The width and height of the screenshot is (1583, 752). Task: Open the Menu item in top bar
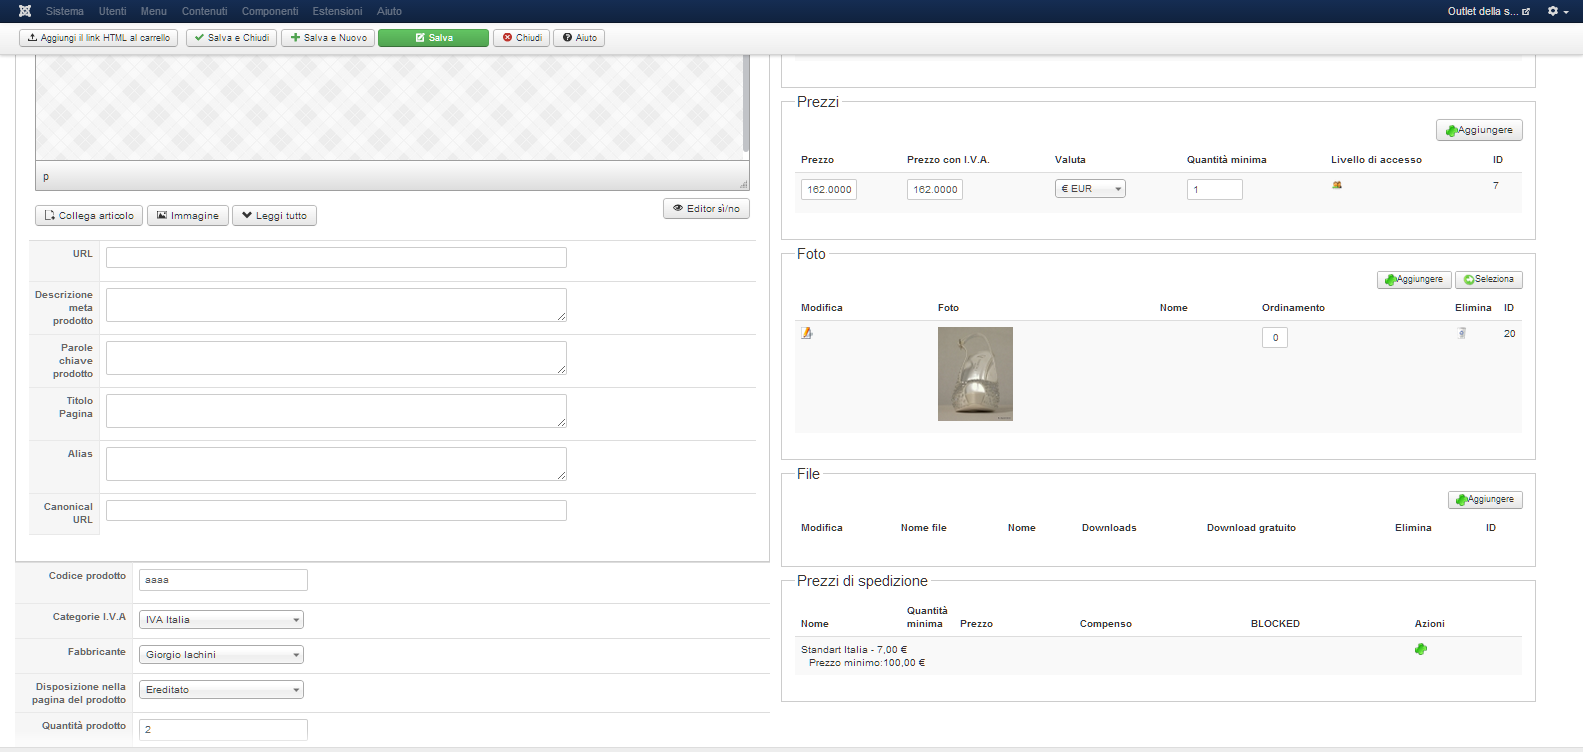(x=154, y=11)
